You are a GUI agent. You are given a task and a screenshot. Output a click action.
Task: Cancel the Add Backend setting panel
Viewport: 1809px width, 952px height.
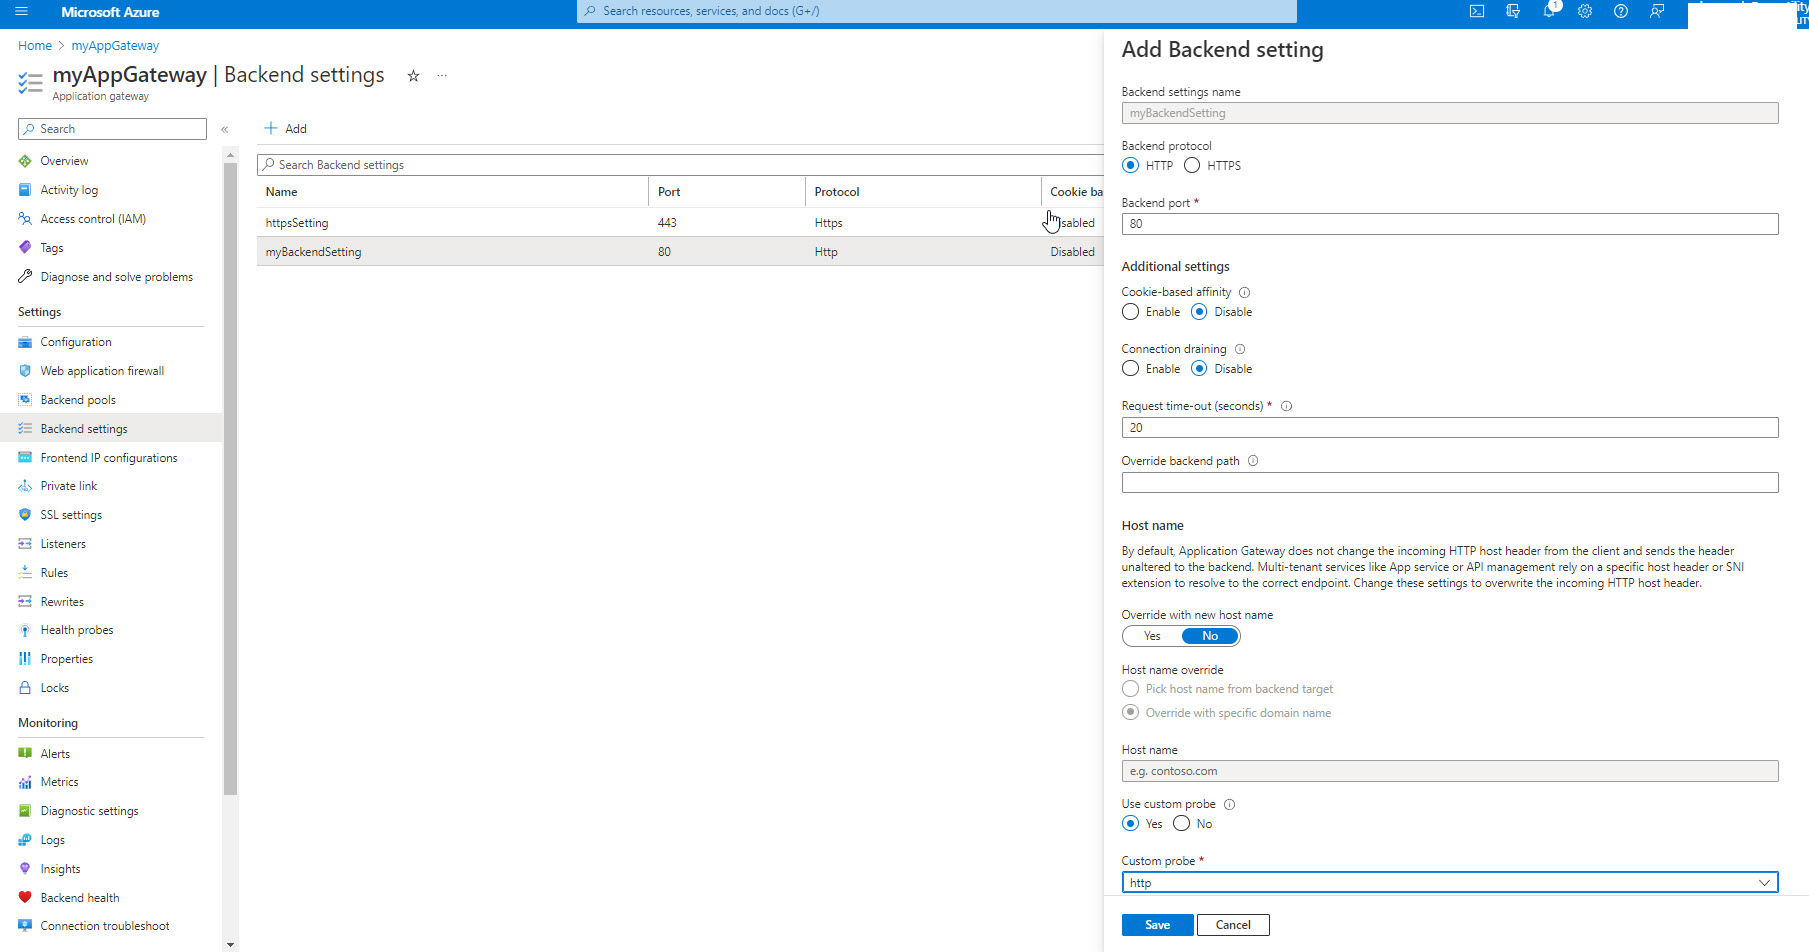1233,925
